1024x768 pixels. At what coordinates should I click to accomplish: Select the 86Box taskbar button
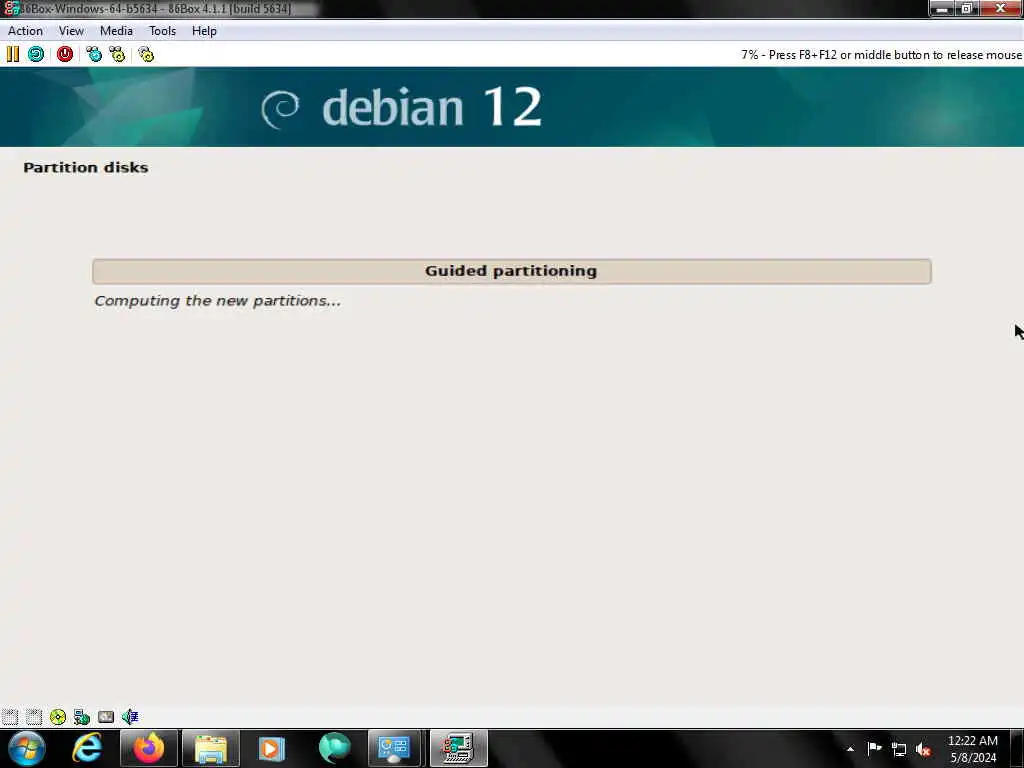(x=458, y=748)
